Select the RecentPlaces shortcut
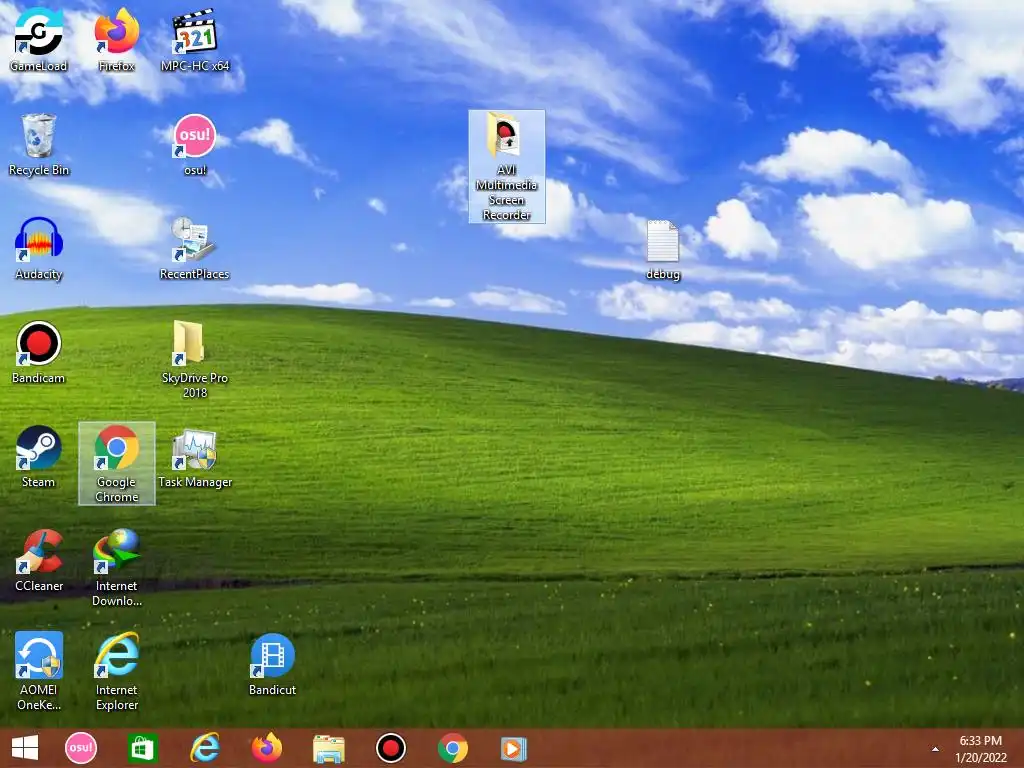The height and width of the screenshot is (768, 1024). [195, 248]
